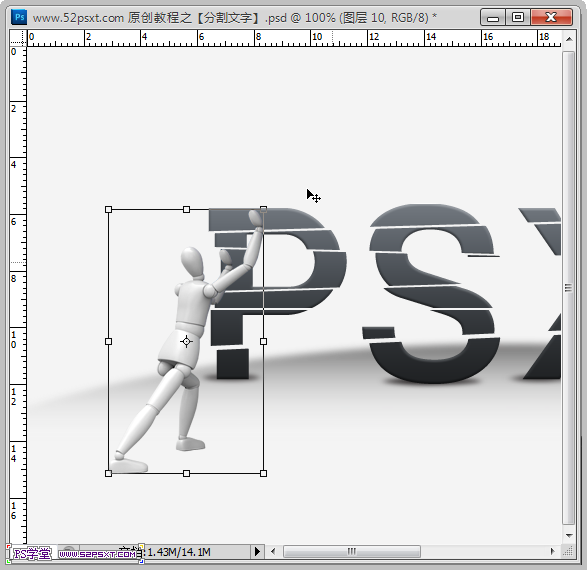The width and height of the screenshot is (587, 570).
Task: Maximize the document window
Action: click(x=518, y=17)
